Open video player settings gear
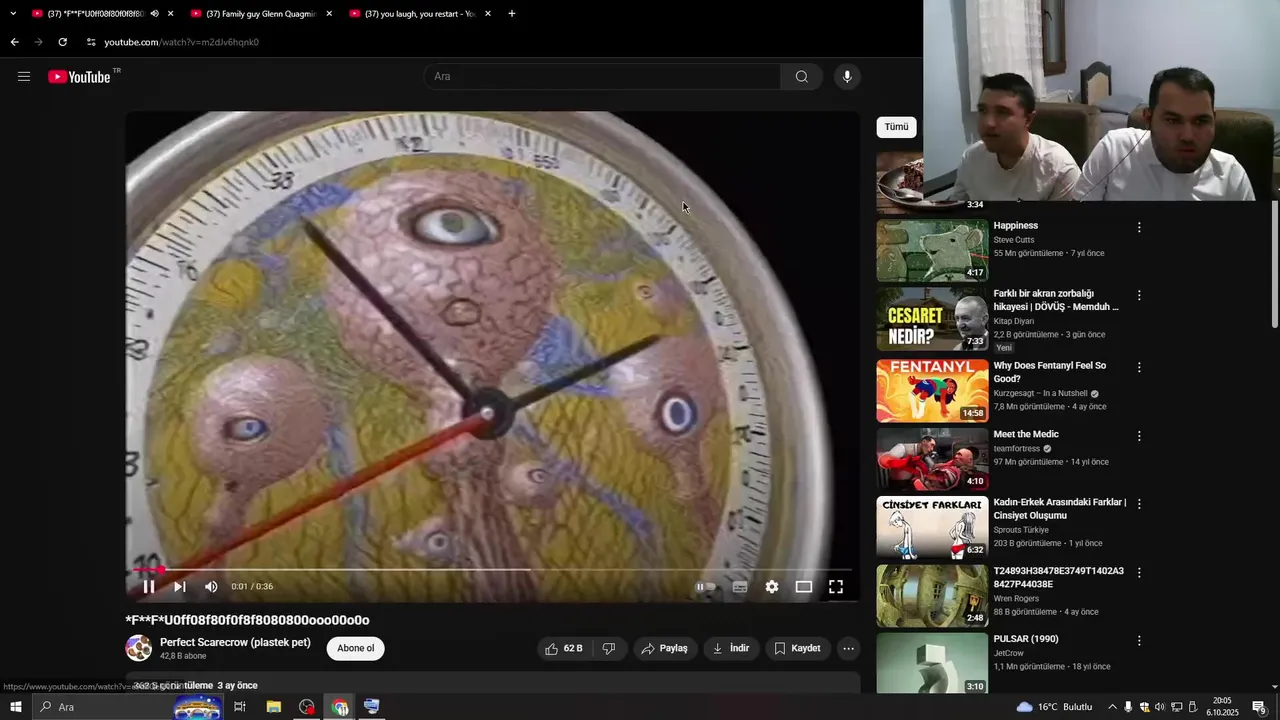1280x720 pixels. point(772,587)
